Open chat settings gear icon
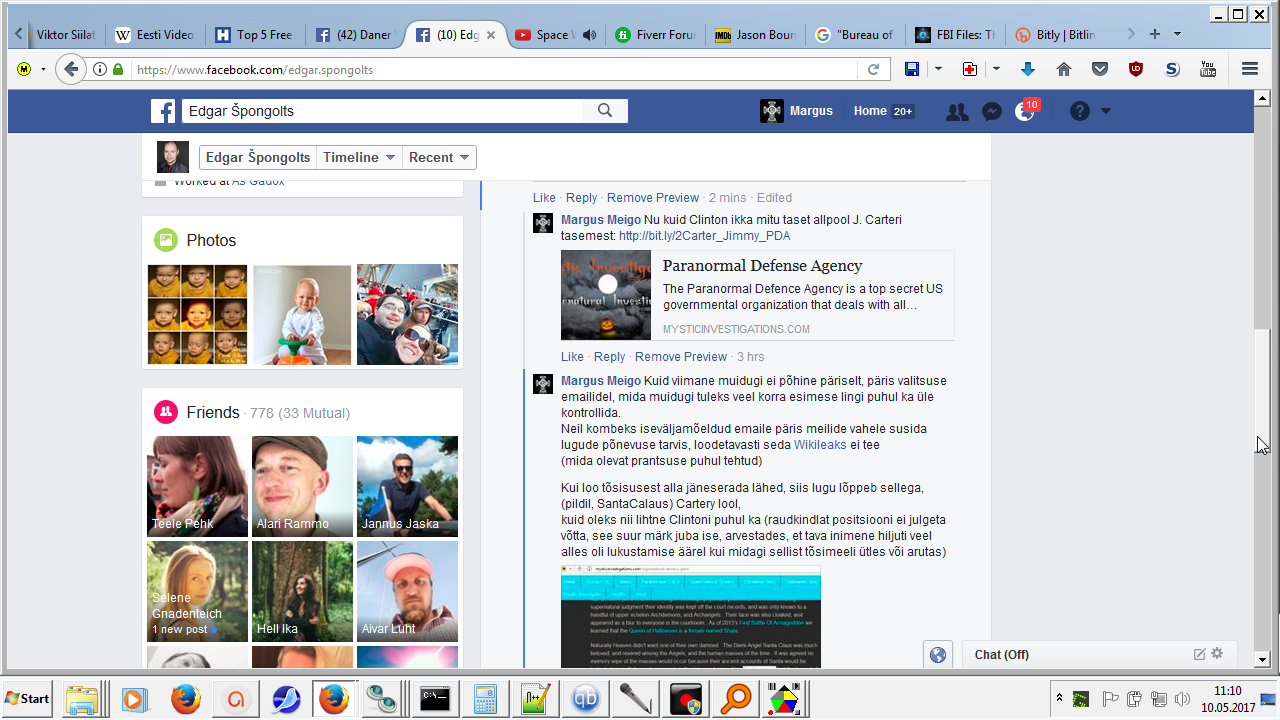This screenshot has width=1280, height=720. point(1217,654)
